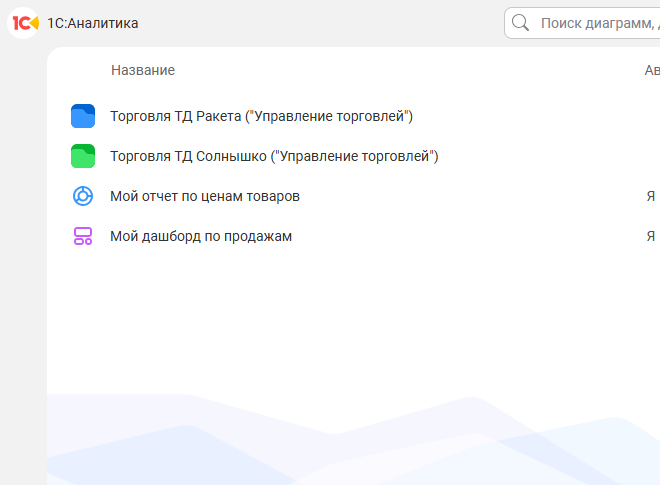Click the 1С:Аналитика title text

[93, 23]
